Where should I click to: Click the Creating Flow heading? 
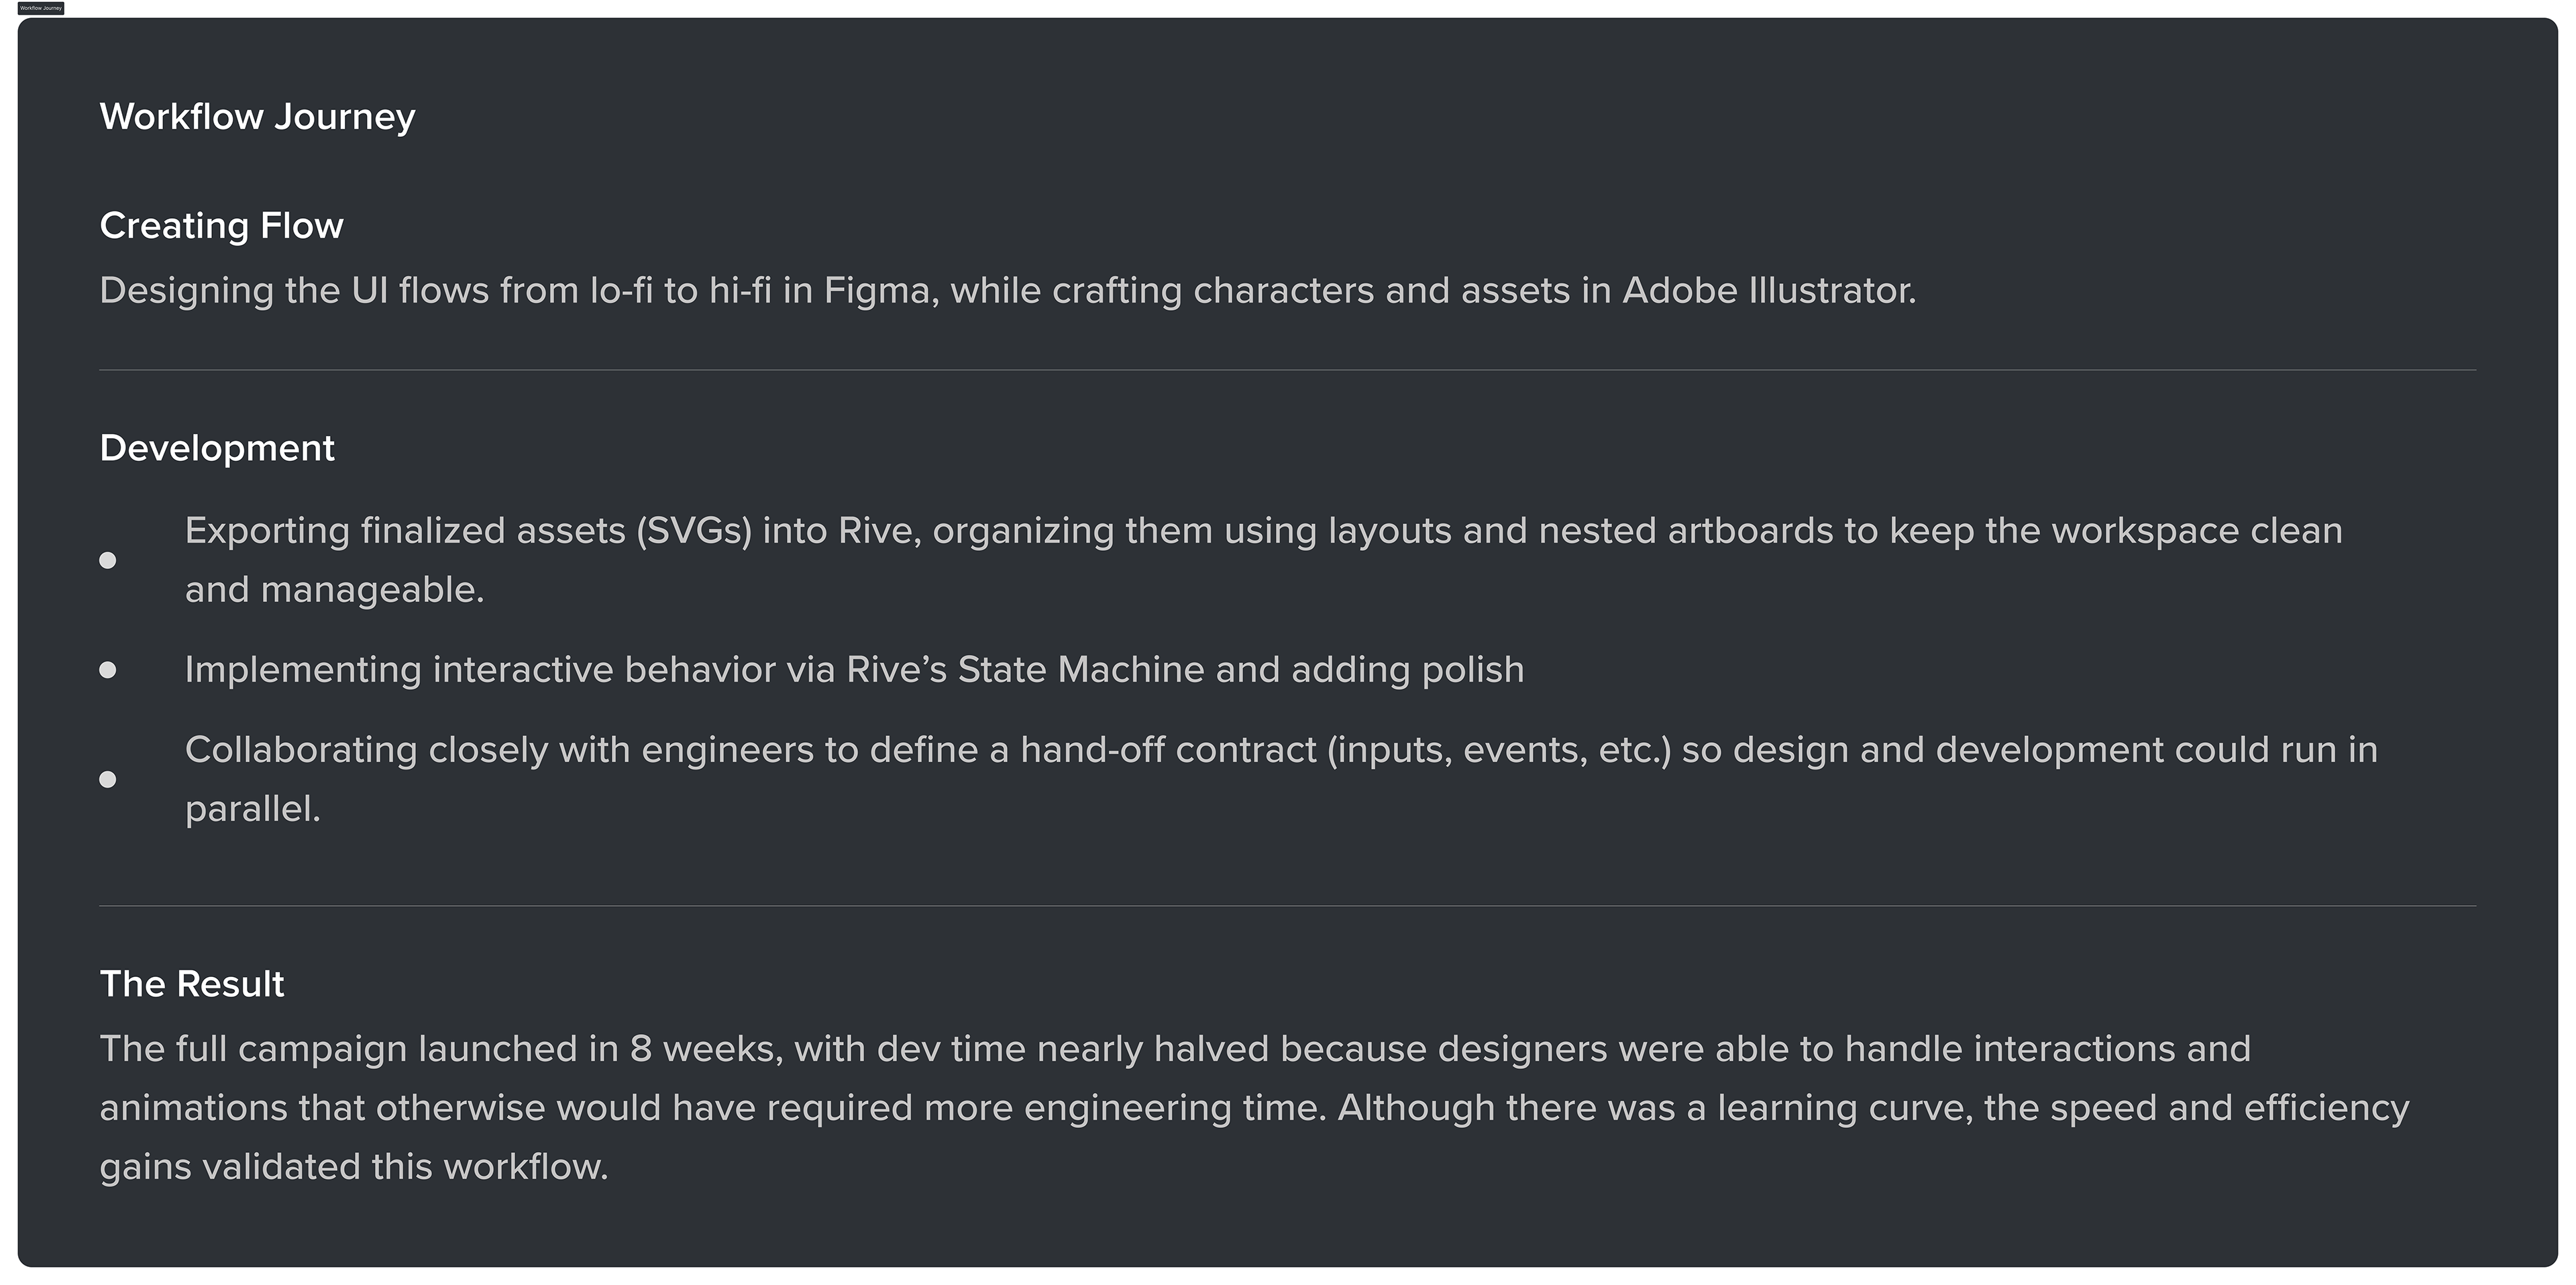(x=221, y=226)
